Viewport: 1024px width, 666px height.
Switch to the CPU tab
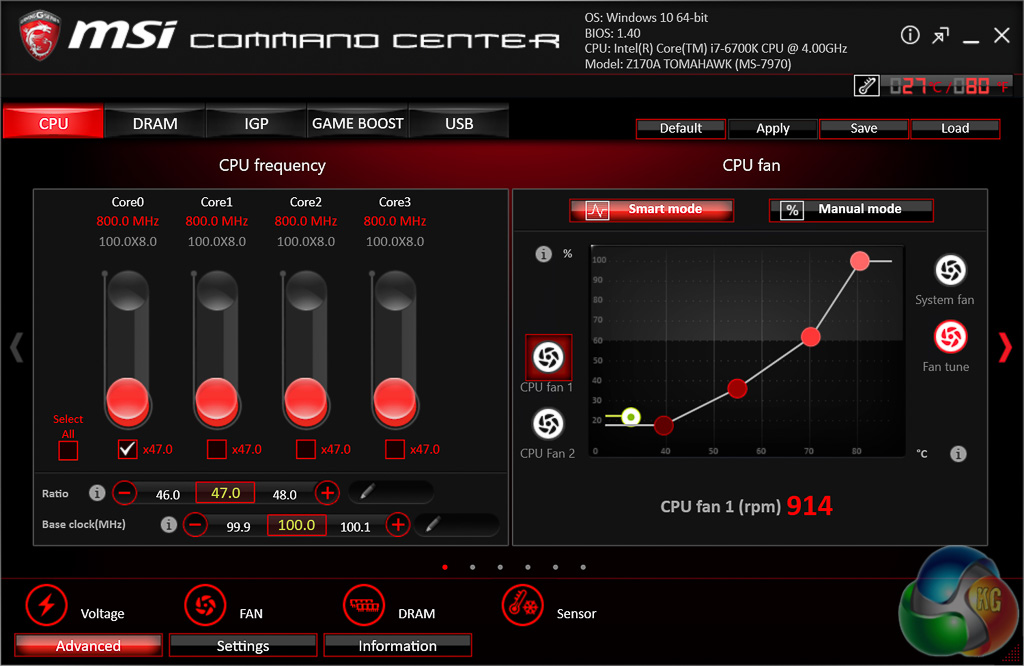pos(53,122)
